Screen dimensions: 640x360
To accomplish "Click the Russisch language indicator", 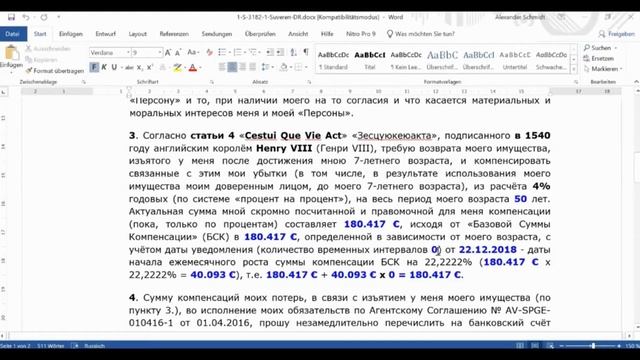I will (95, 346).
